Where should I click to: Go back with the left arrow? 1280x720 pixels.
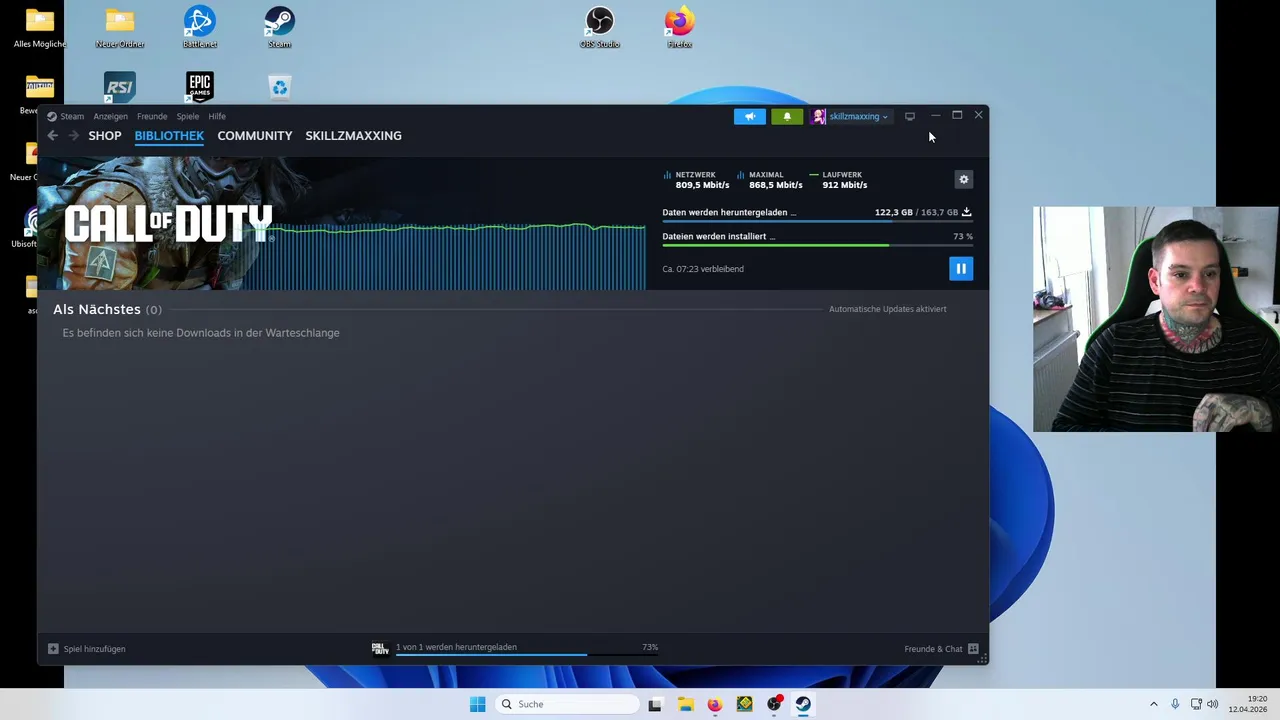[53, 136]
